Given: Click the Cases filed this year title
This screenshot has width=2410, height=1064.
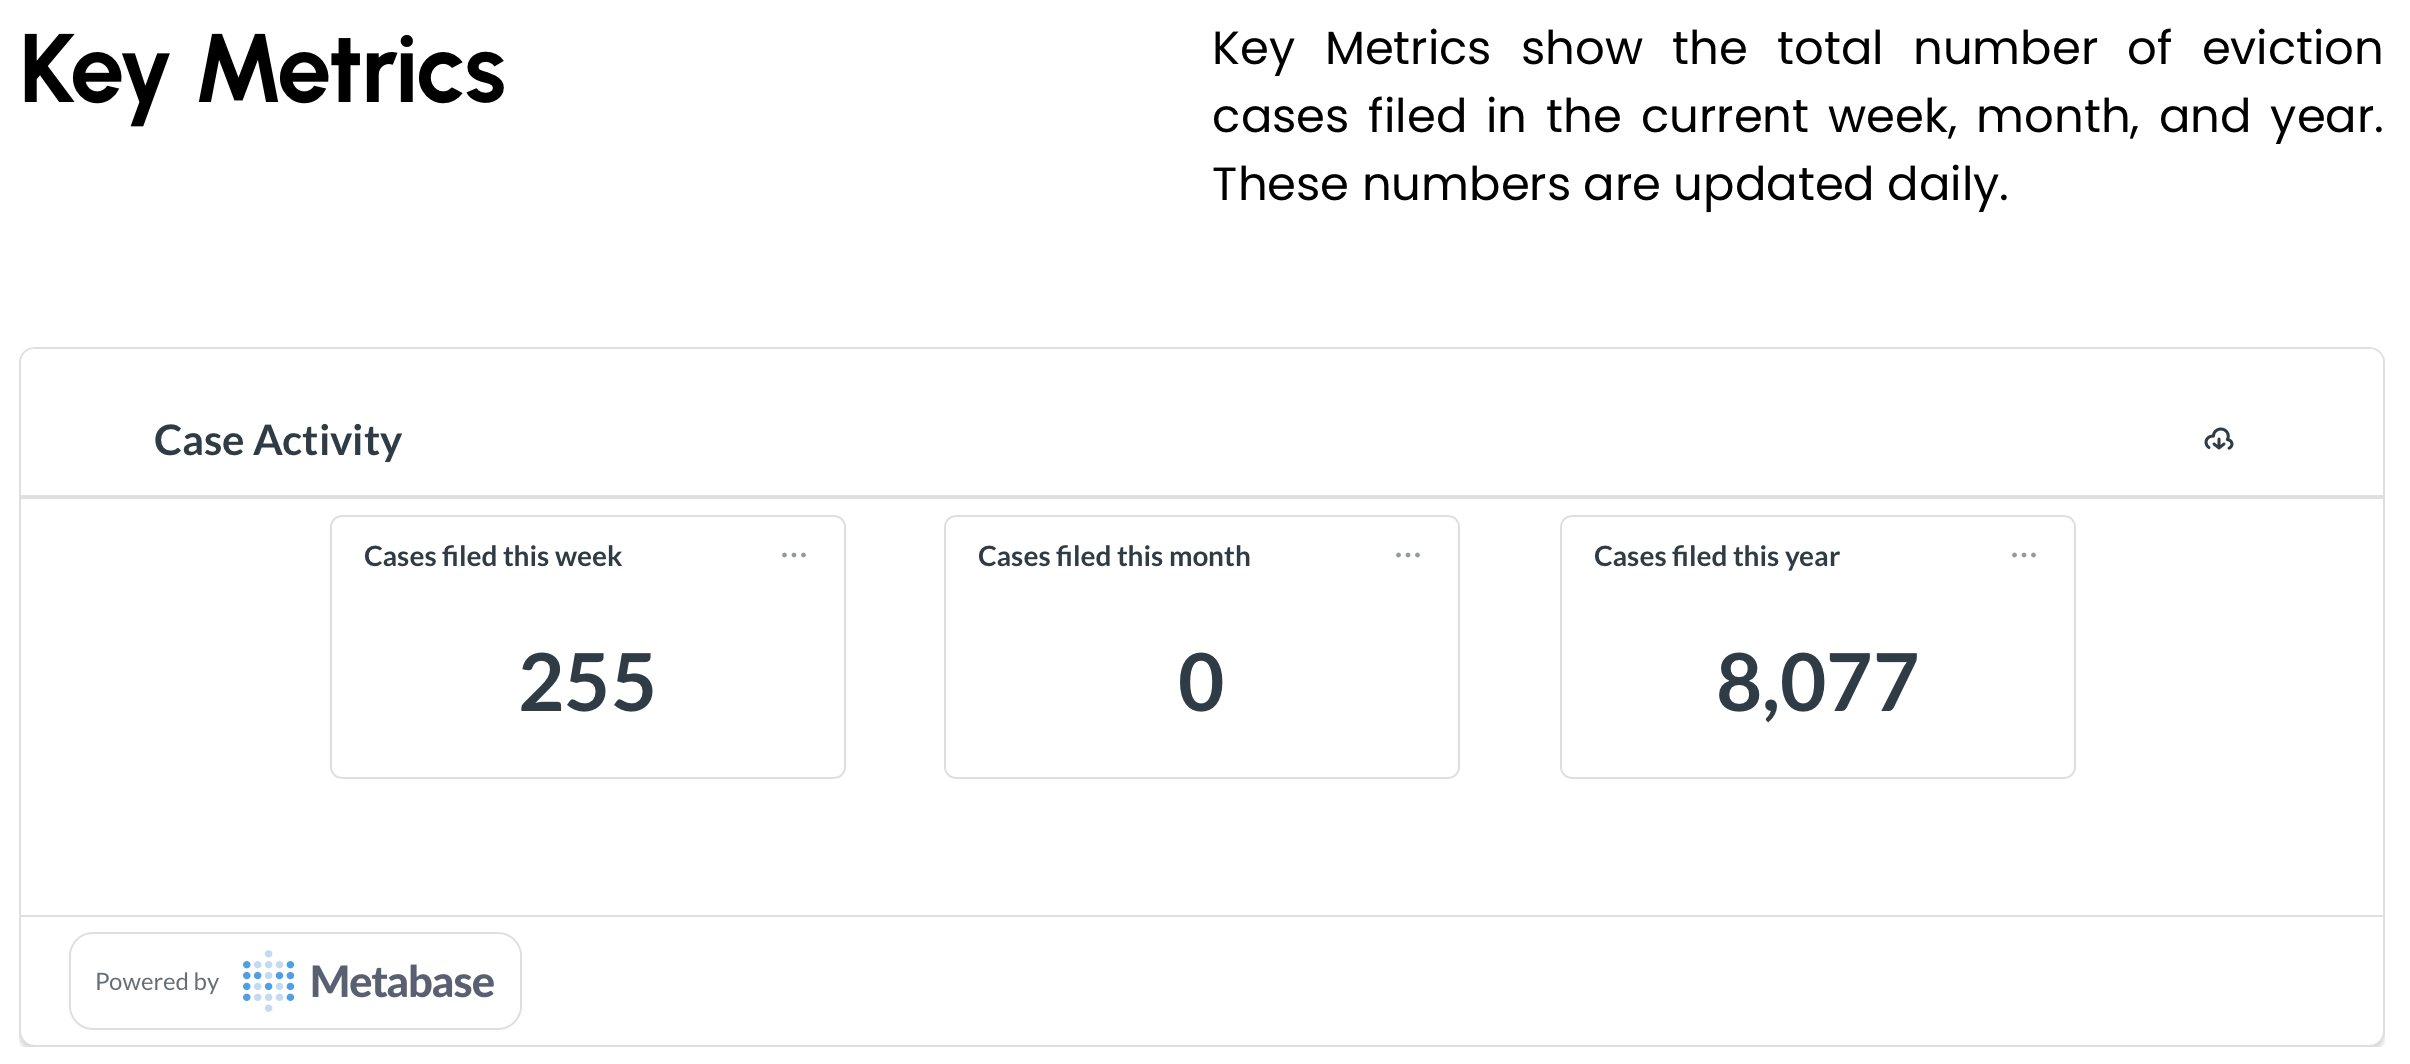Looking at the screenshot, I should (x=1717, y=556).
